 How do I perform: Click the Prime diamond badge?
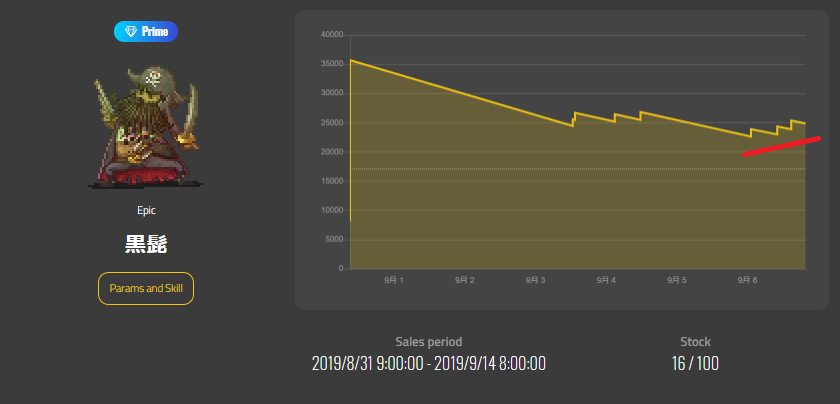(x=146, y=32)
